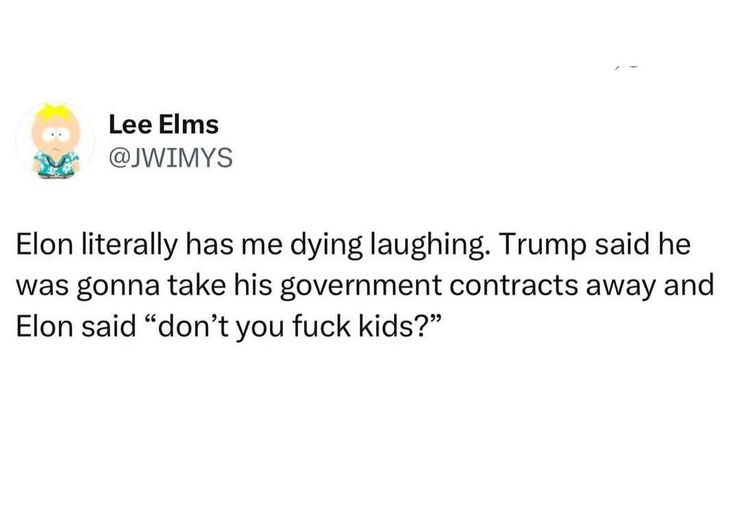Image resolution: width=740 pixels, height=519 pixels.
Task: Click the faint mark above the tweet
Action: pyautogui.click(x=627, y=67)
